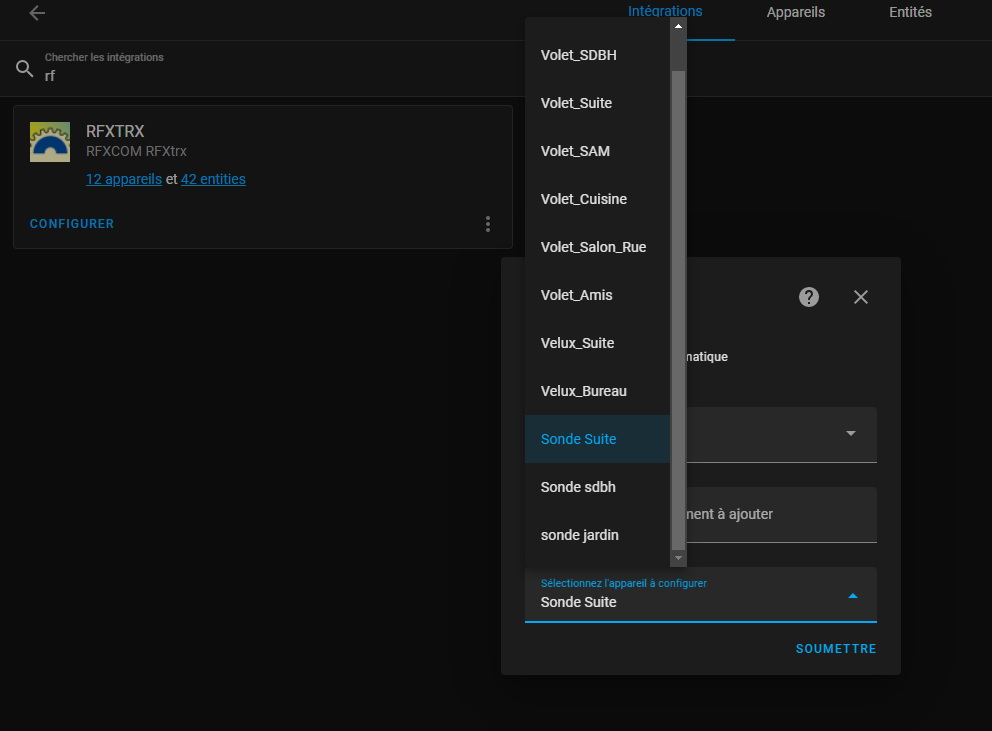Click the search magnifier icon

tap(25, 69)
